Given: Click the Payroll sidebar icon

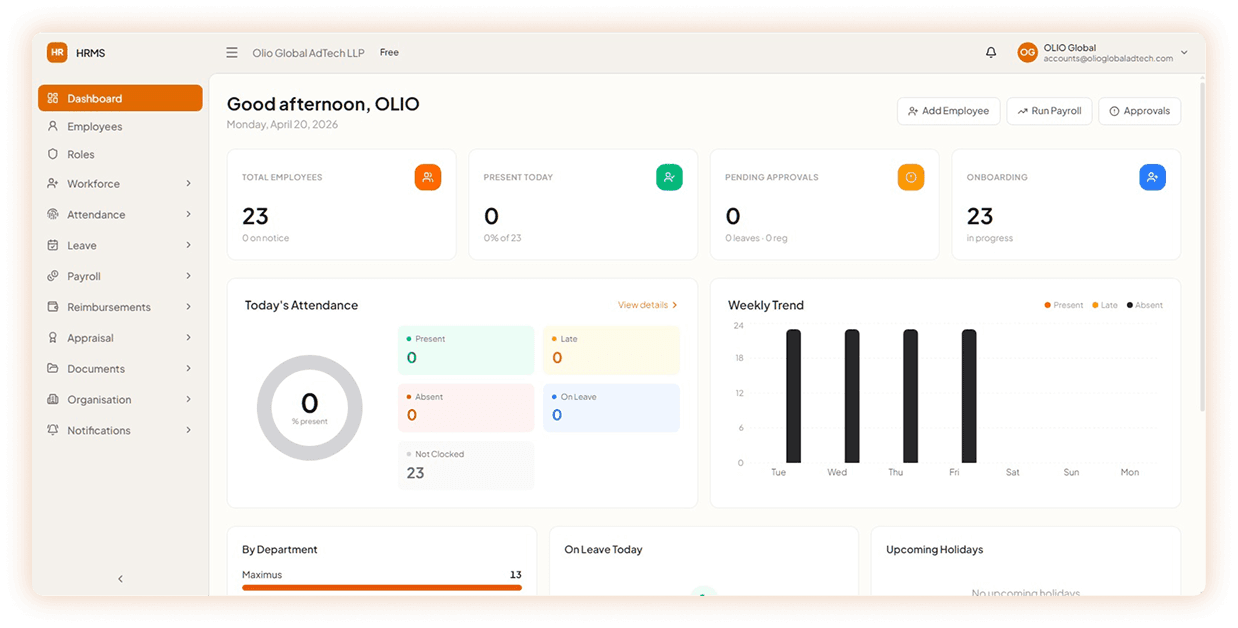Looking at the screenshot, I should click(x=53, y=276).
